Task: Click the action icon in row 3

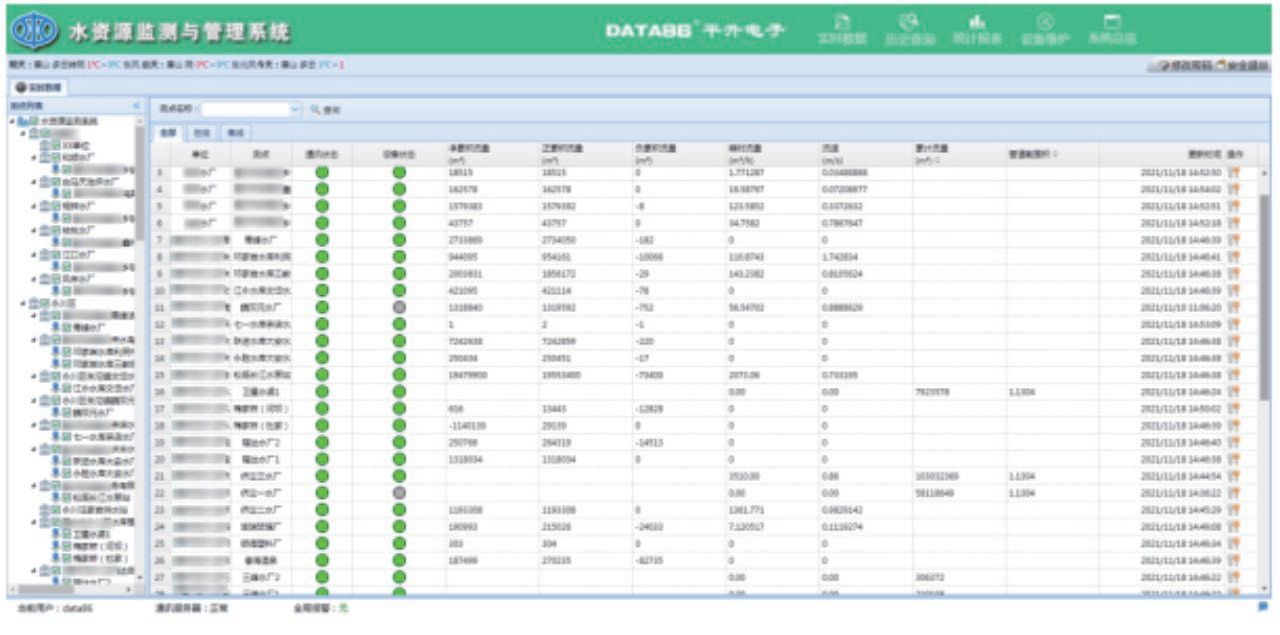Action: pyautogui.click(x=1234, y=206)
